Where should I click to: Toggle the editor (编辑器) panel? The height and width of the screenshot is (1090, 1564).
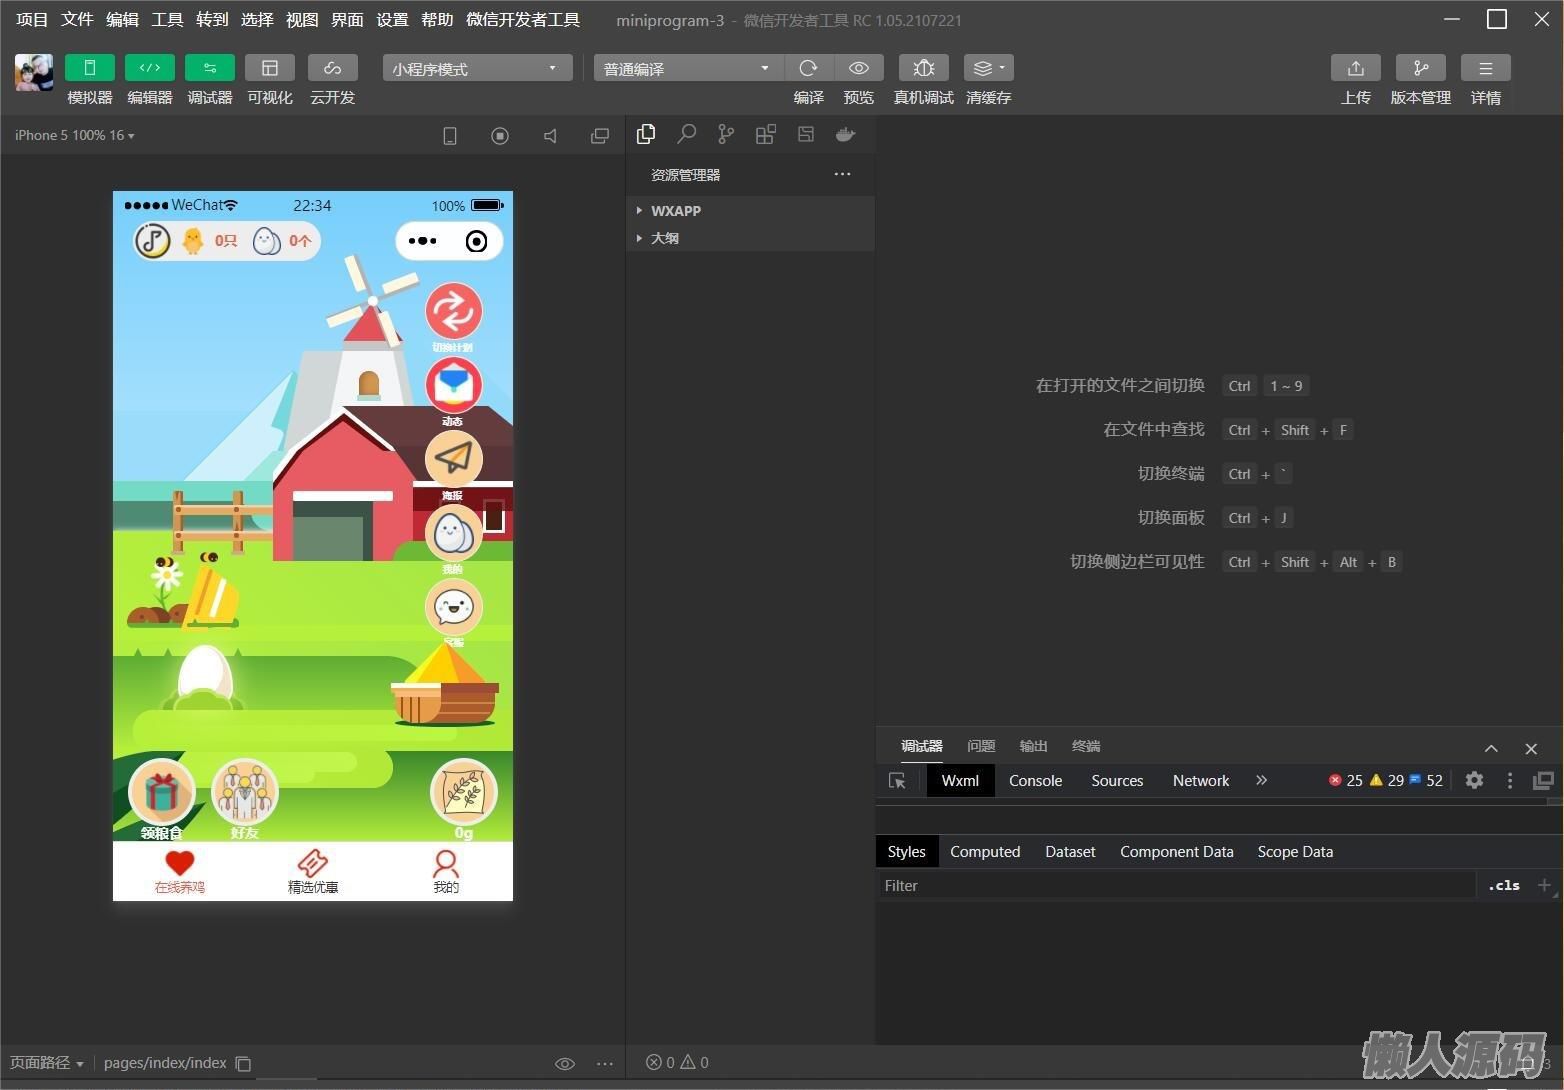[149, 68]
